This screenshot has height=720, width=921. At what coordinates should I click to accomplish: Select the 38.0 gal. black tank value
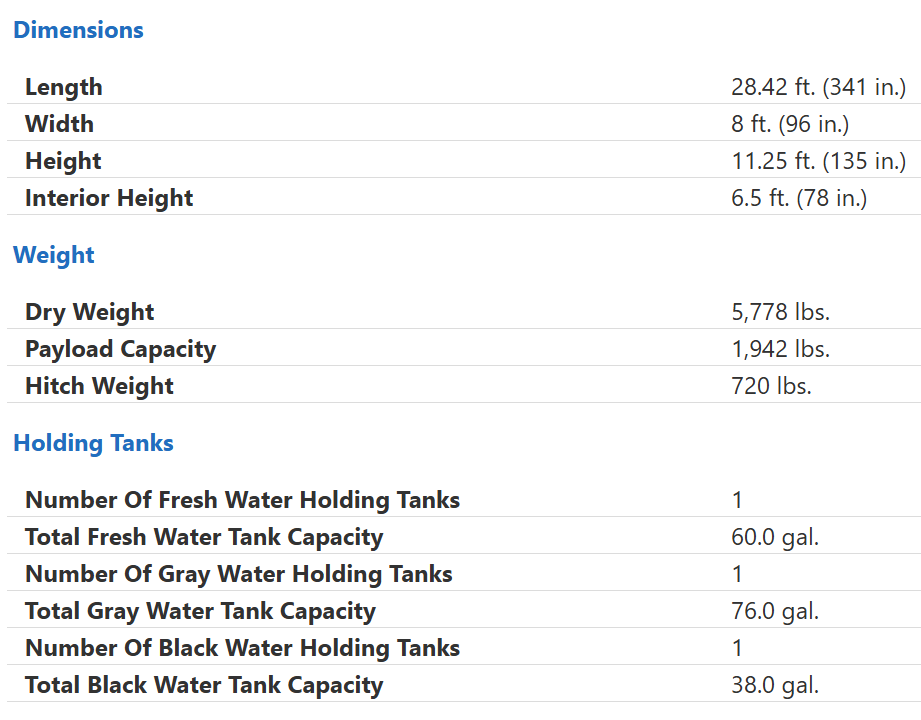pos(775,685)
